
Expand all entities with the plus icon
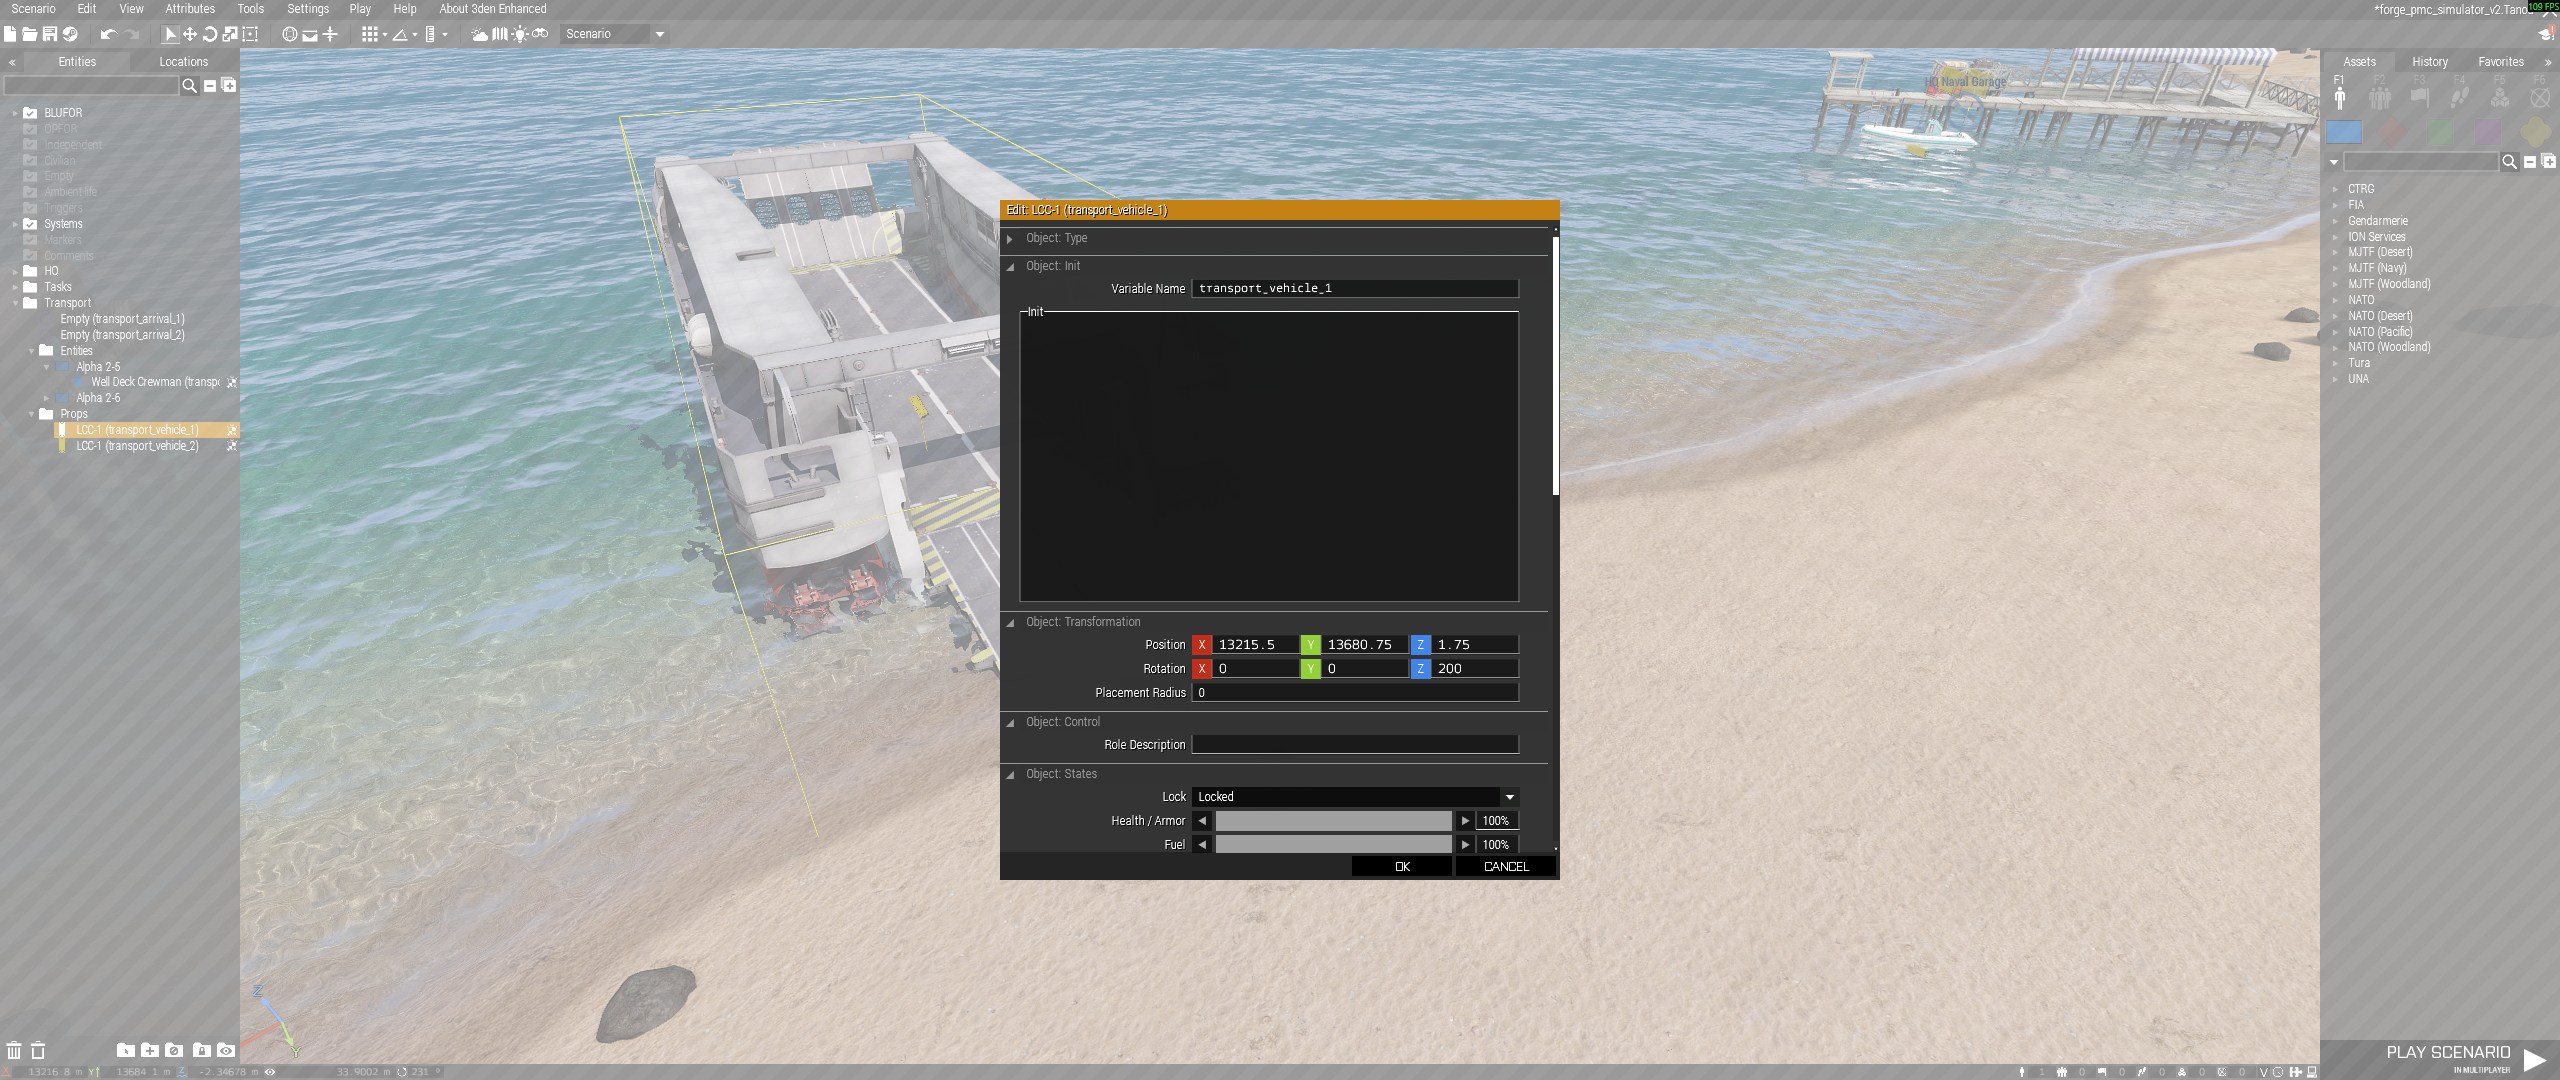pyautogui.click(x=229, y=86)
